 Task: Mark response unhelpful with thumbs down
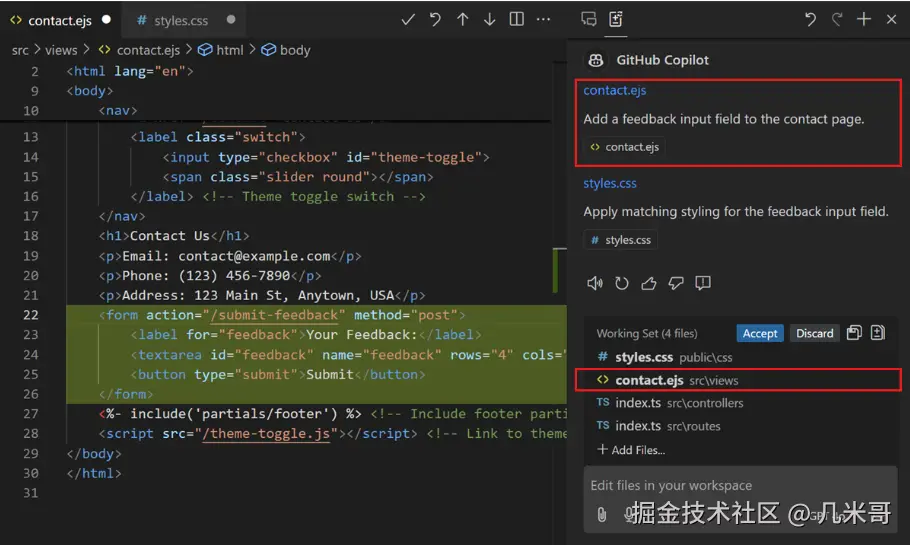(676, 283)
